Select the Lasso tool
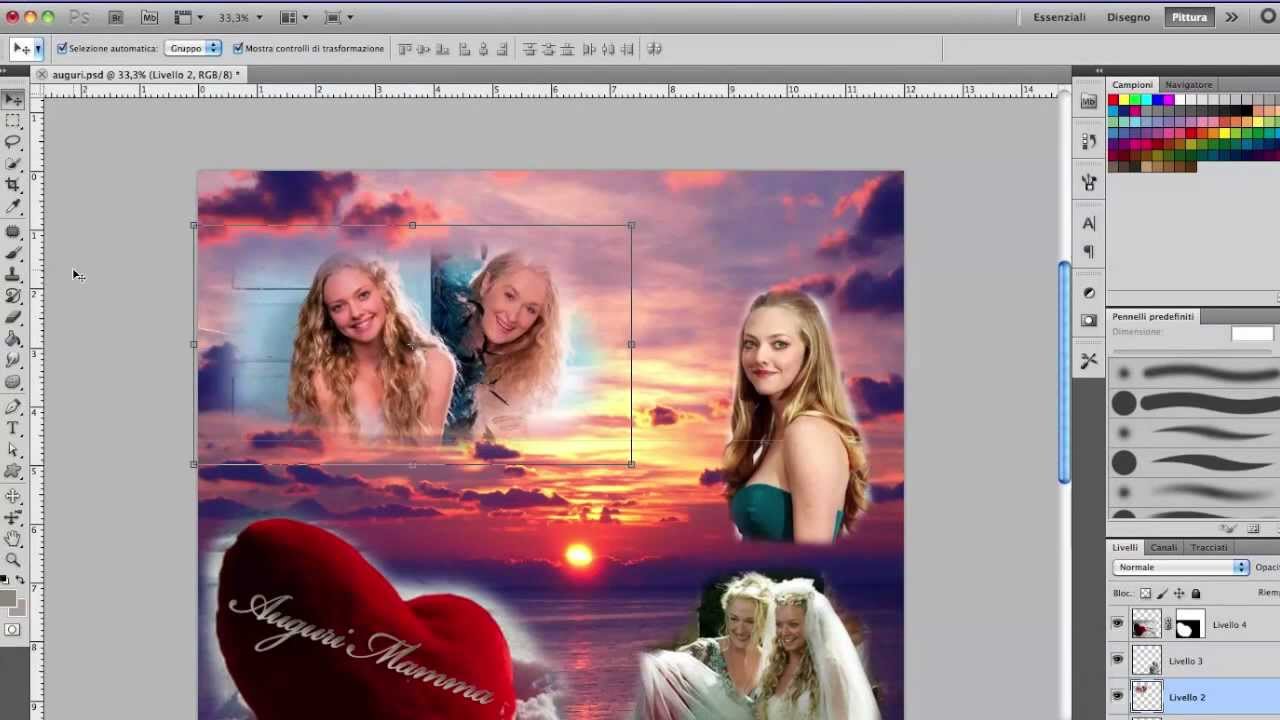The height and width of the screenshot is (720, 1280). click(13, 142)
